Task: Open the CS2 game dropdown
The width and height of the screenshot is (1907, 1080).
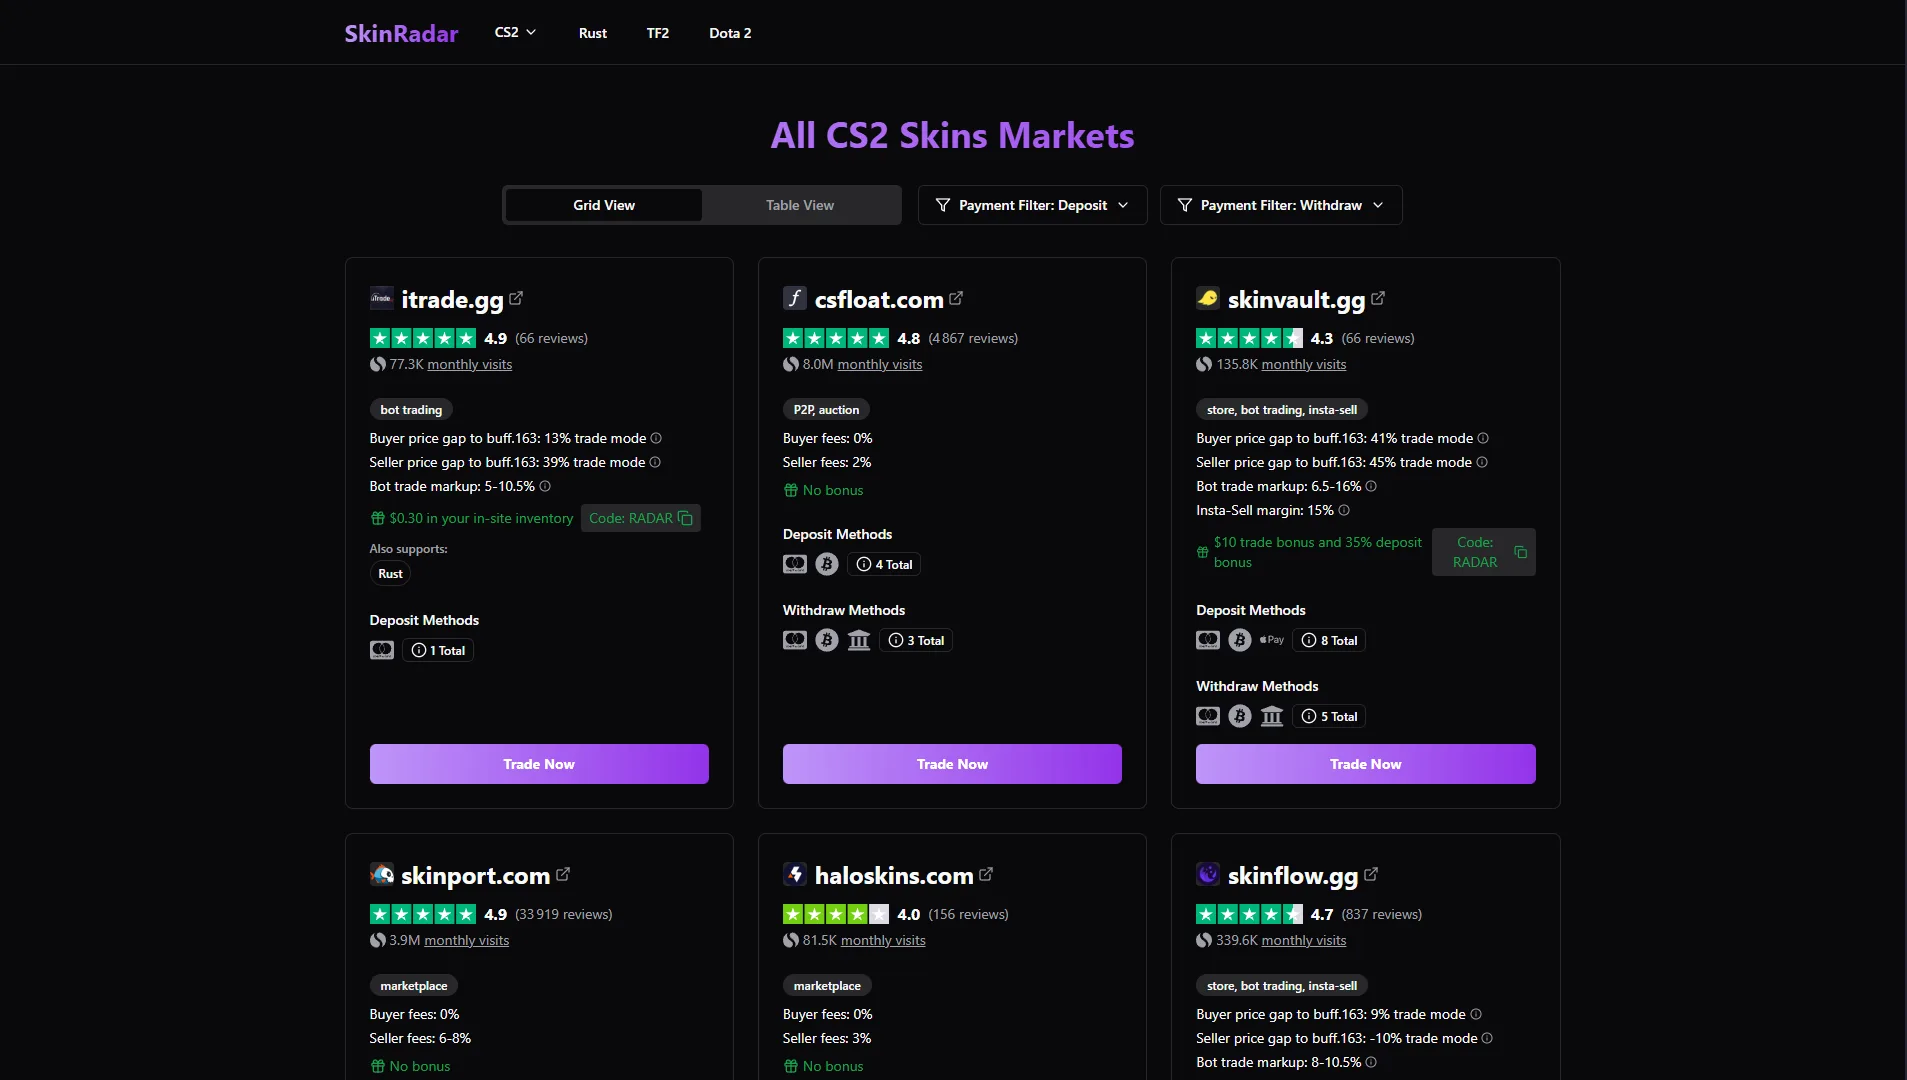Action: 516,32
